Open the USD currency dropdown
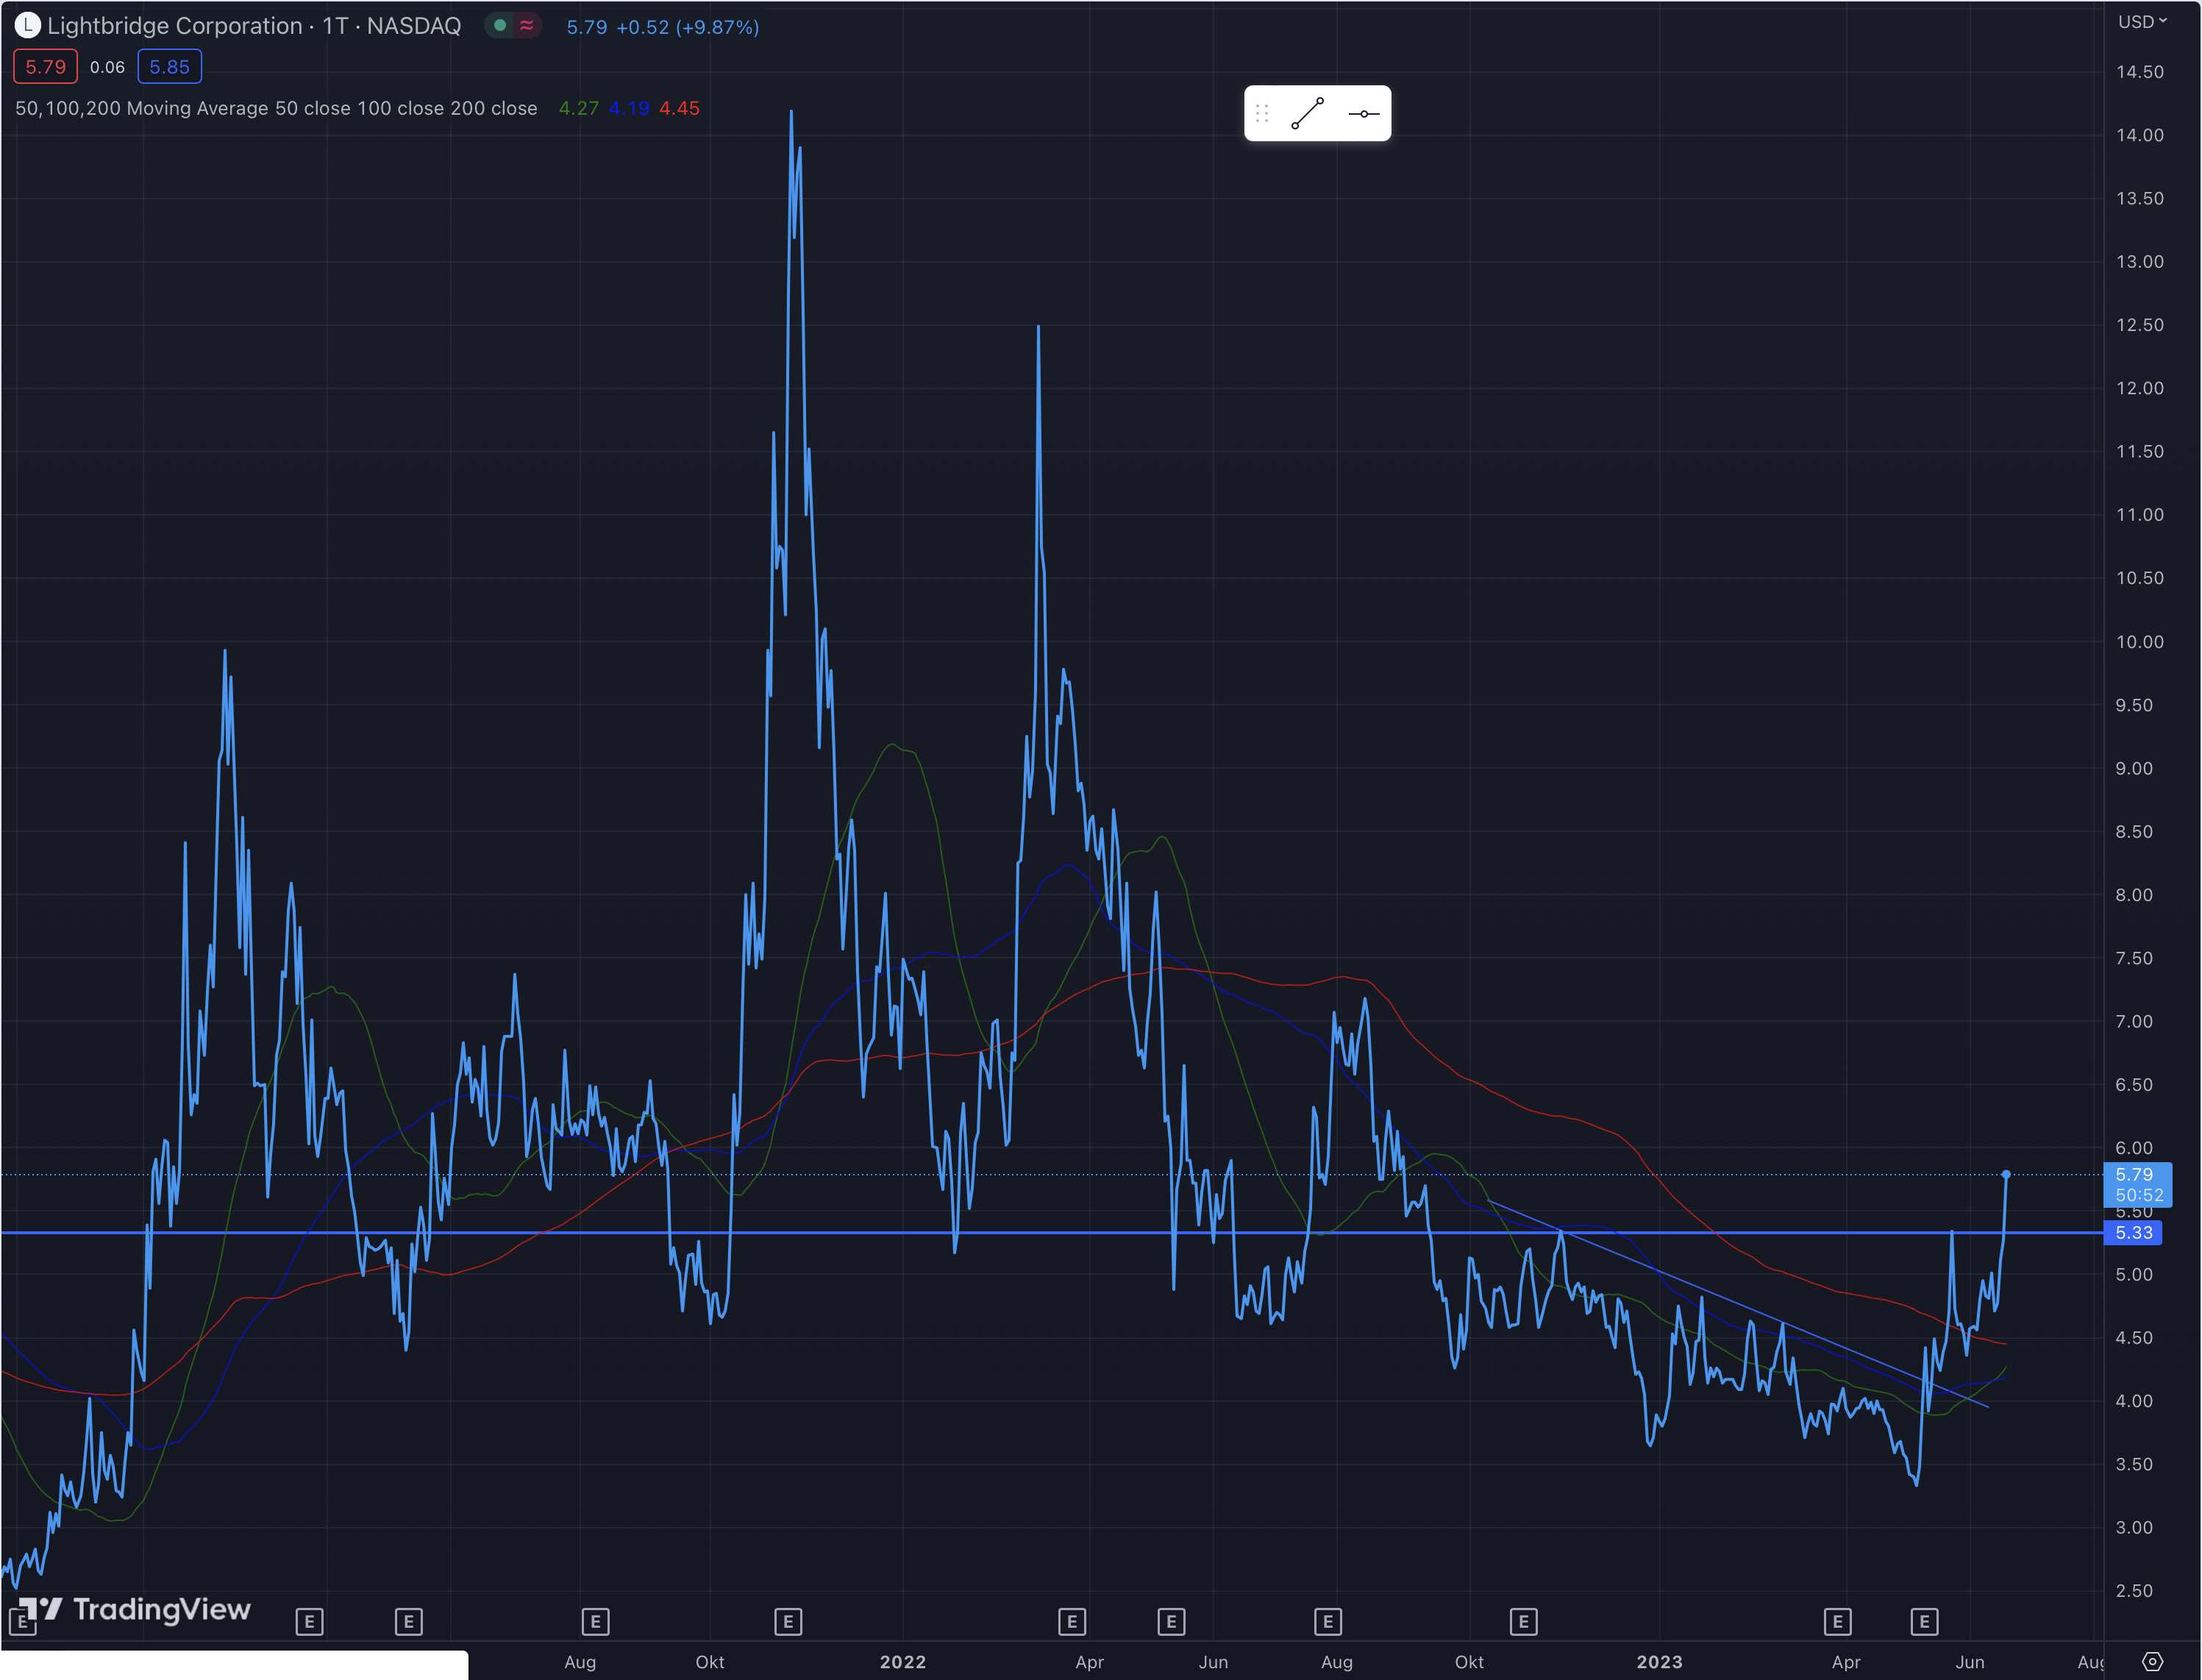This screenshot has height=1680, width=2202. tap(2141, 21)
